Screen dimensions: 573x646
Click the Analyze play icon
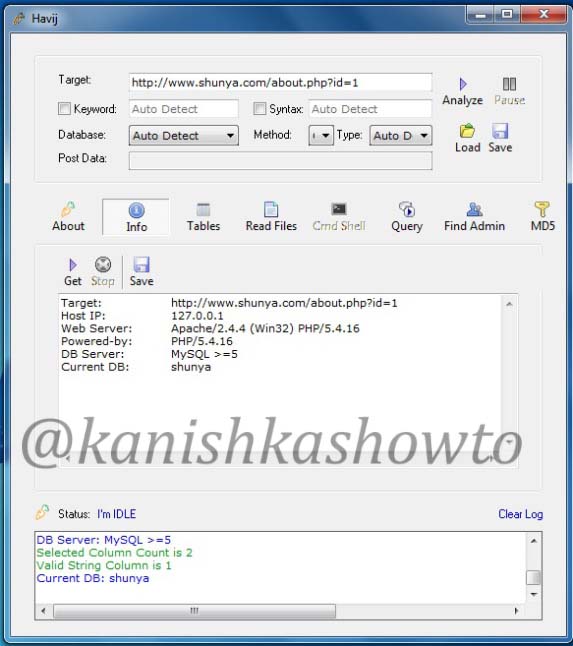(x=463, y=84)
